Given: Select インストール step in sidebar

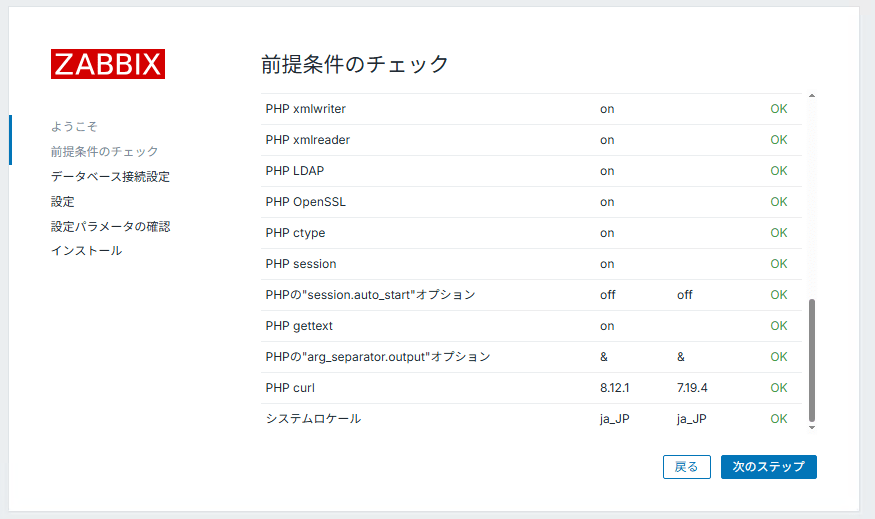Looking at the screenshot, I should [86, 251].
